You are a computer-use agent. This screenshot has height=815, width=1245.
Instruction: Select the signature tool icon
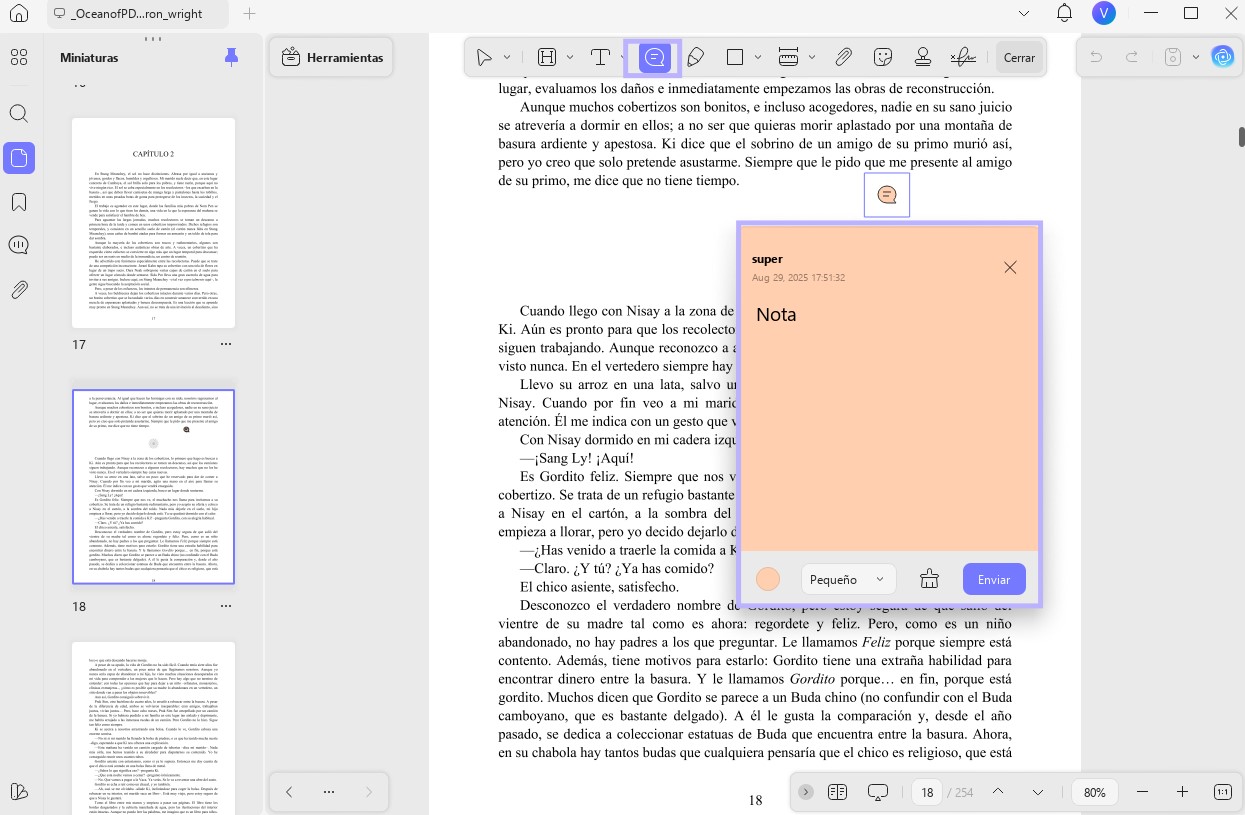point(963,57)
